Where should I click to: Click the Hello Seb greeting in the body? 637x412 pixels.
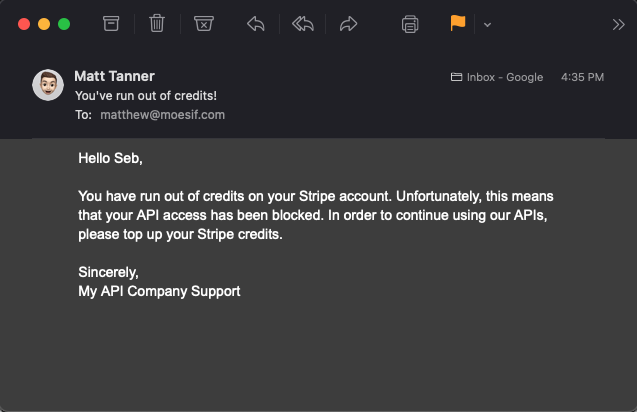click(110, 158)
